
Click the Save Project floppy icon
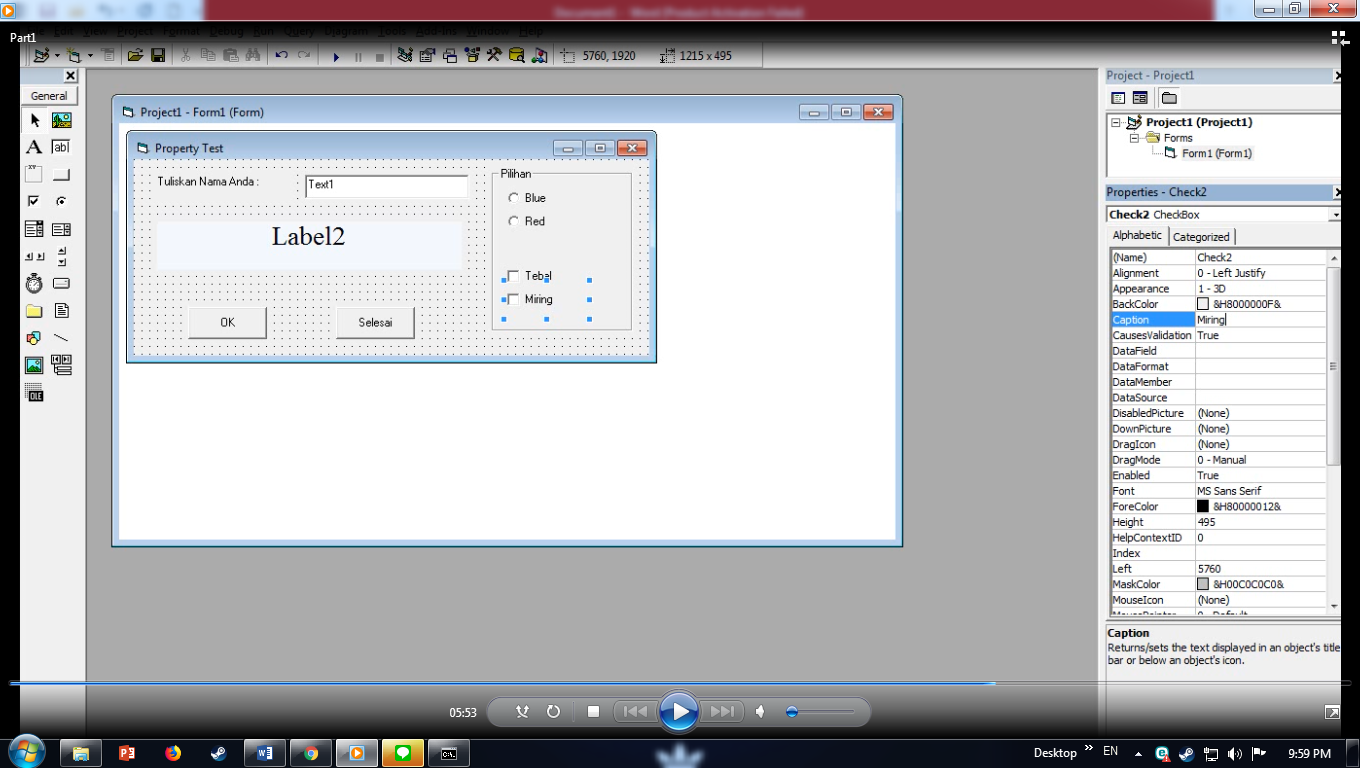(158, 56)
